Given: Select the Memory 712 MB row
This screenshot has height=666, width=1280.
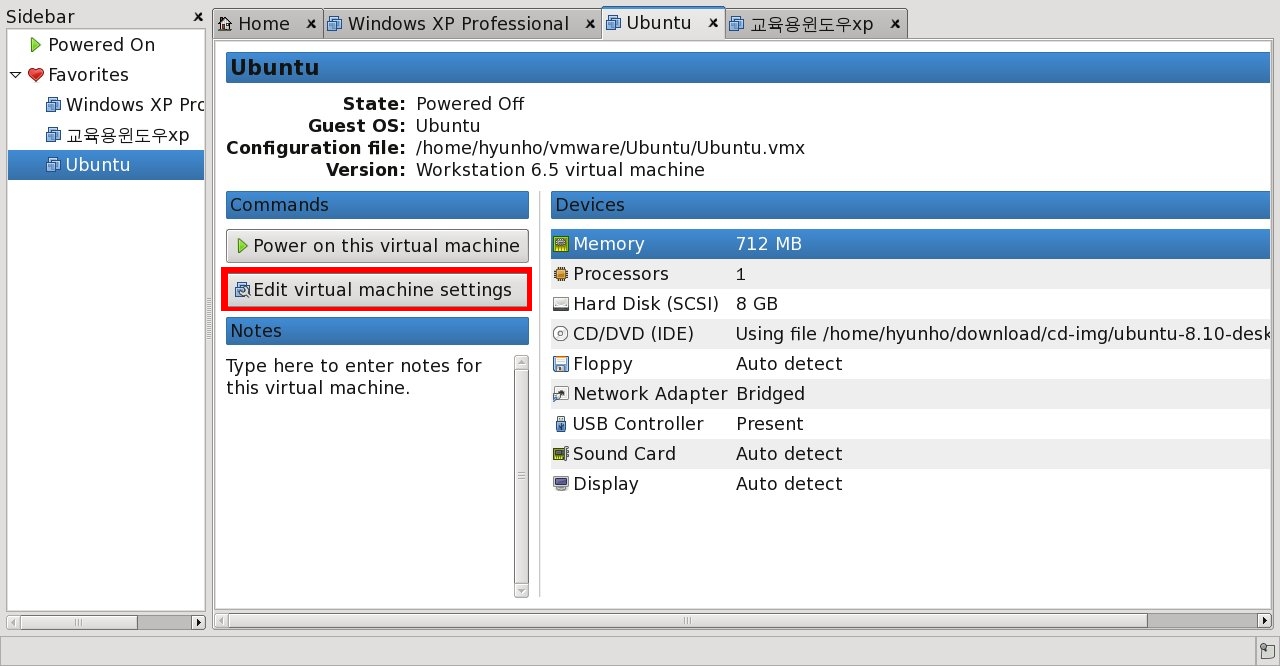Looking at the screenshot, I should [910, 244].
